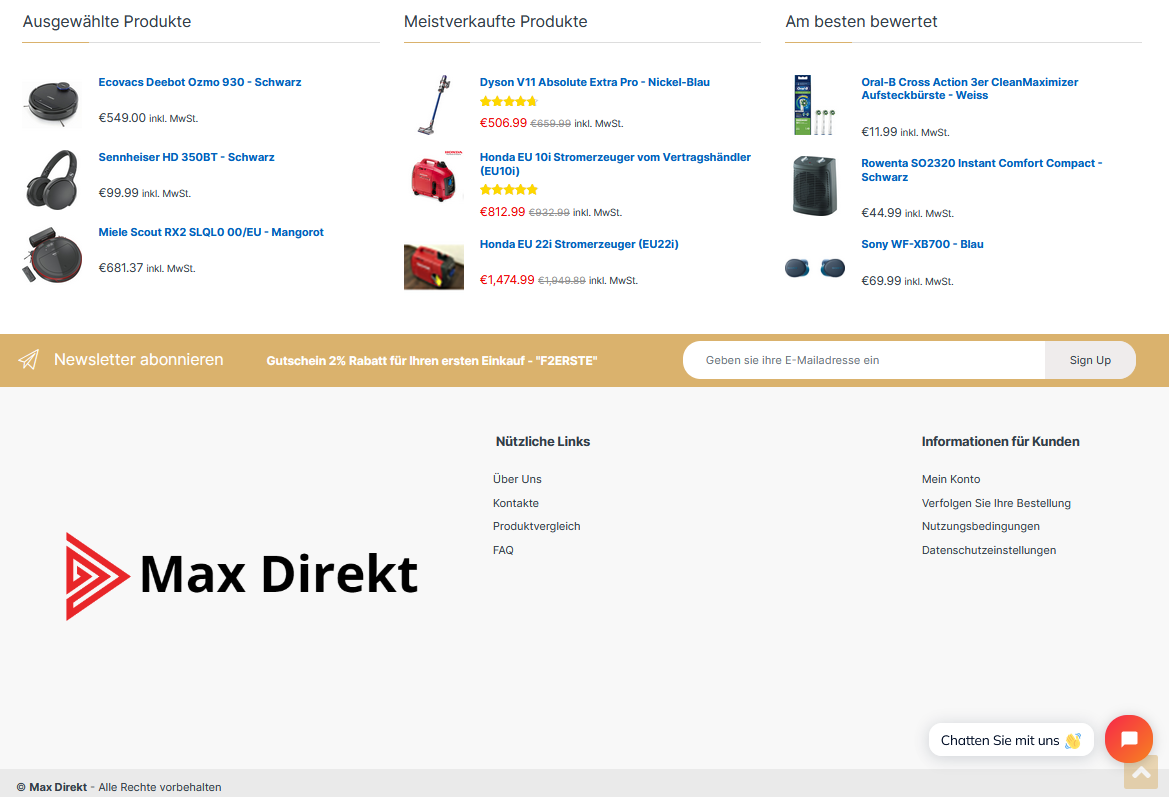Open Honda EU 22i generator image
Screen dimensions: 1169x797
click(434, 266)
